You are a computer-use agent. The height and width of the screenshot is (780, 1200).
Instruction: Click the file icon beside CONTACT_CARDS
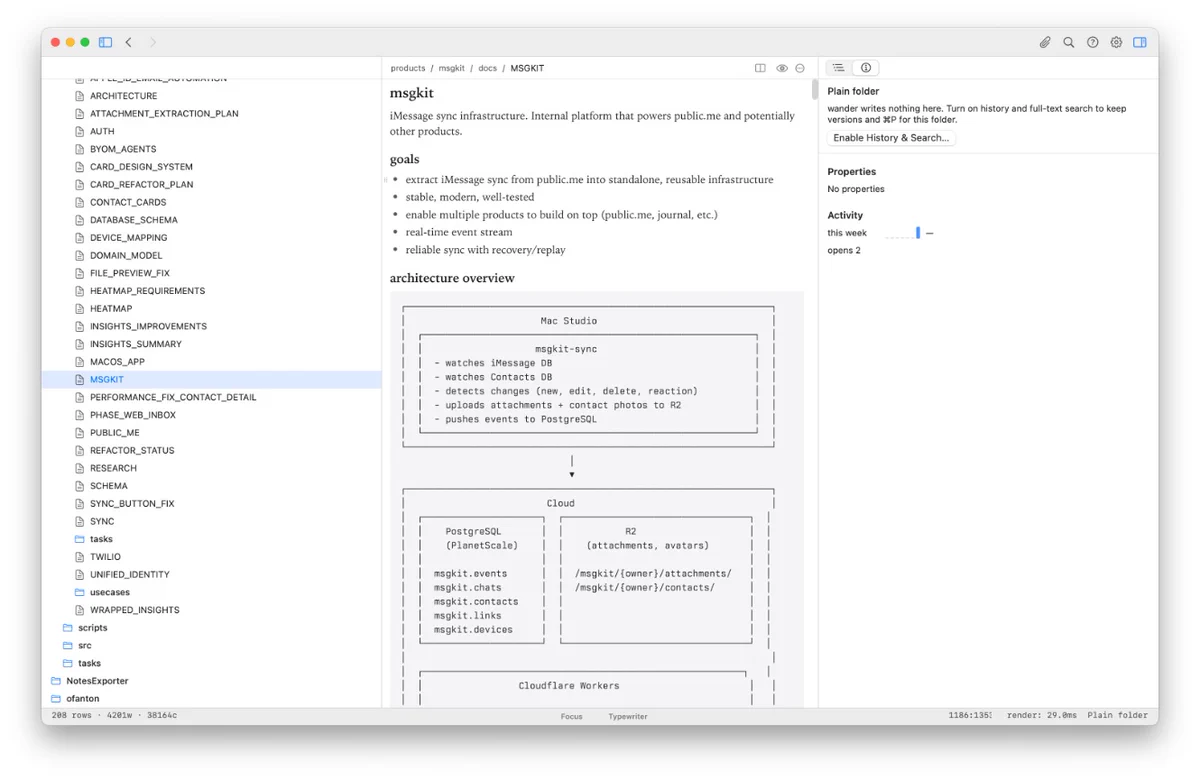[x=80, y=202]
